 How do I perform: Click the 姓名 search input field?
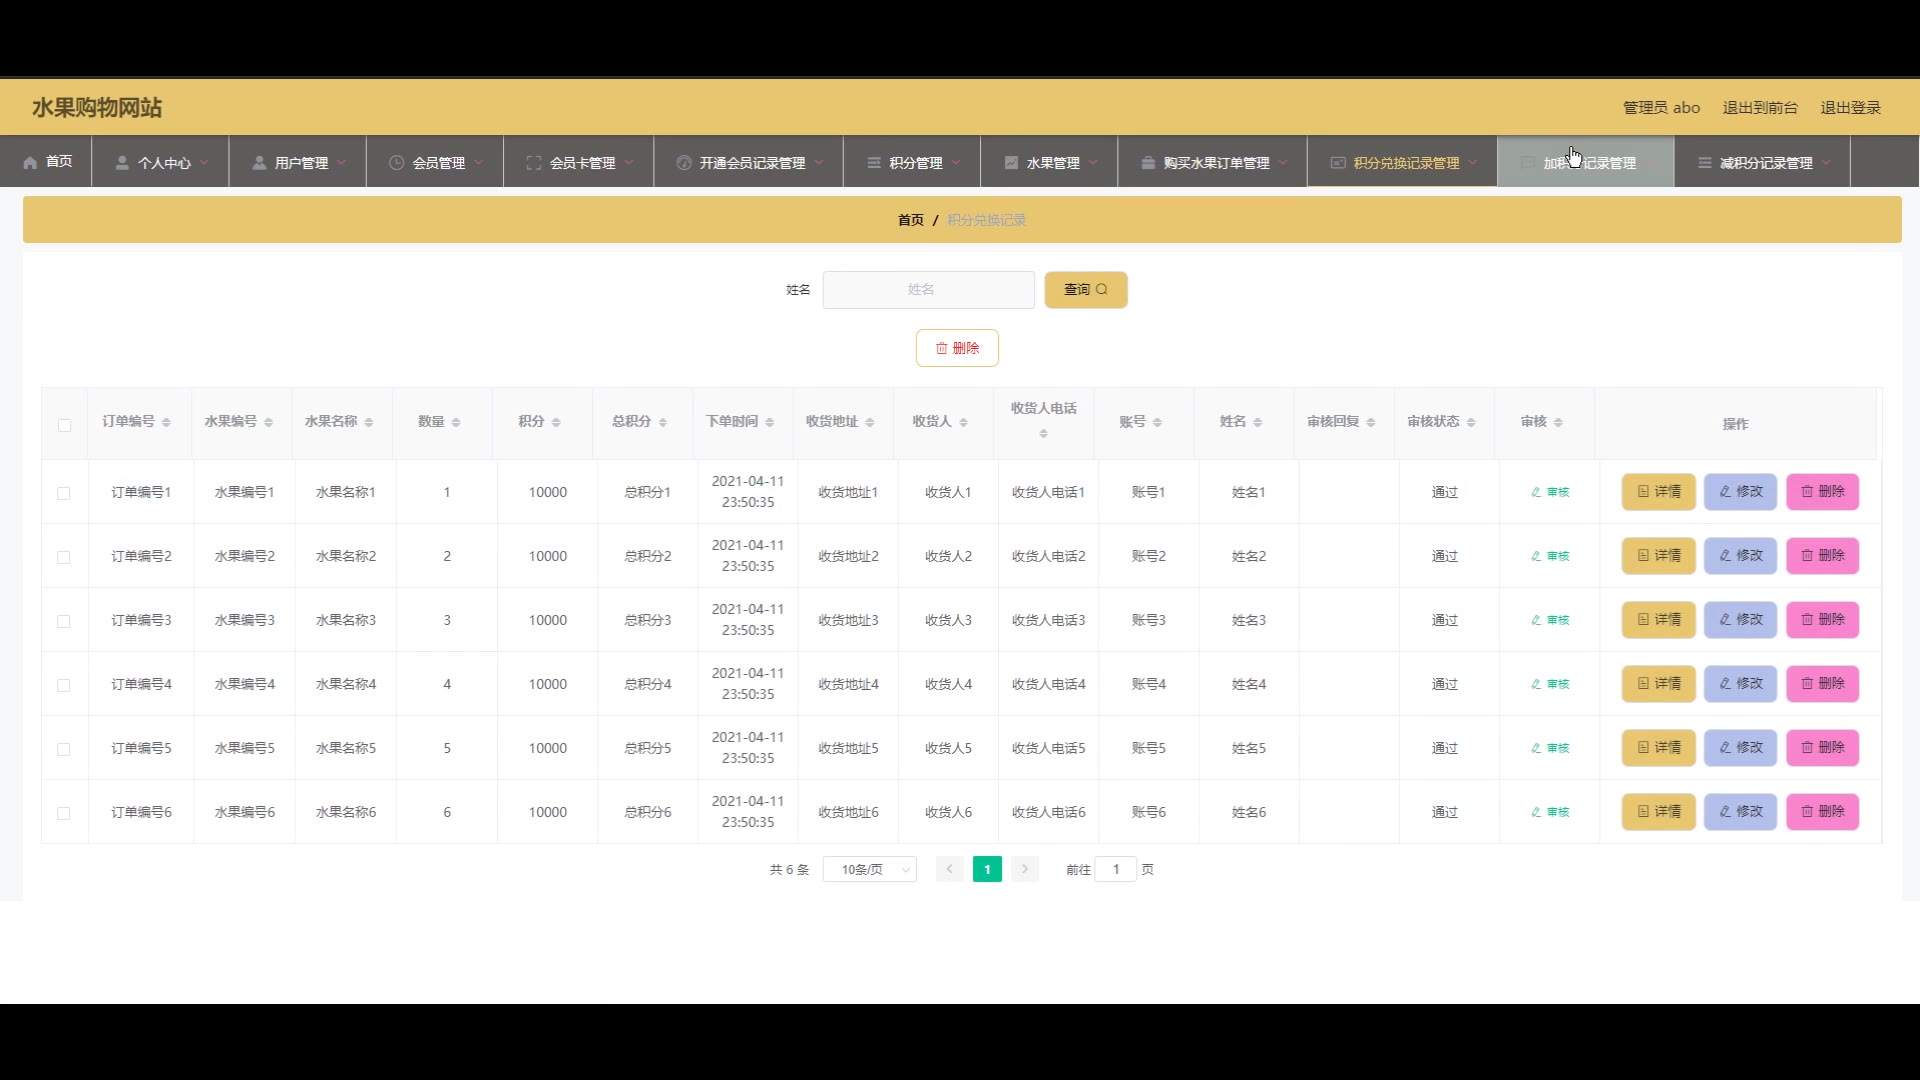[x=928, y=290]
